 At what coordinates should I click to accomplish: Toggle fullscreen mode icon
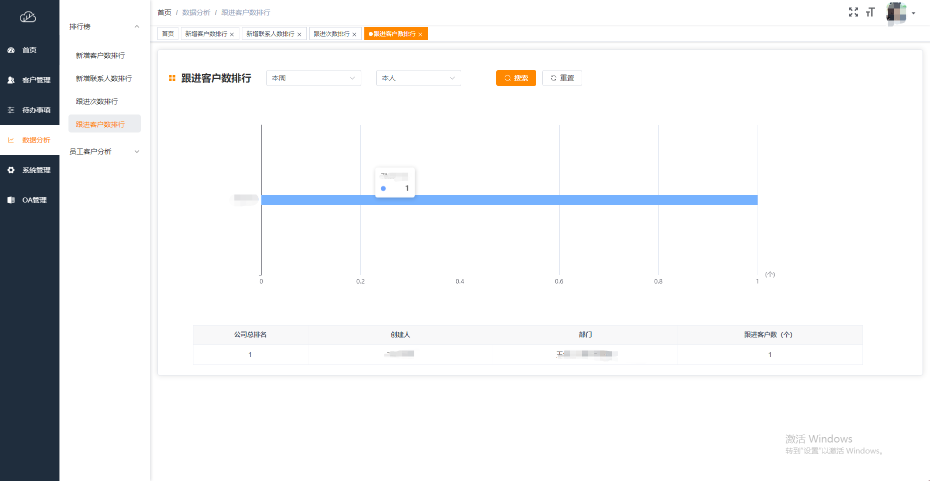click(x=853, y=12)
